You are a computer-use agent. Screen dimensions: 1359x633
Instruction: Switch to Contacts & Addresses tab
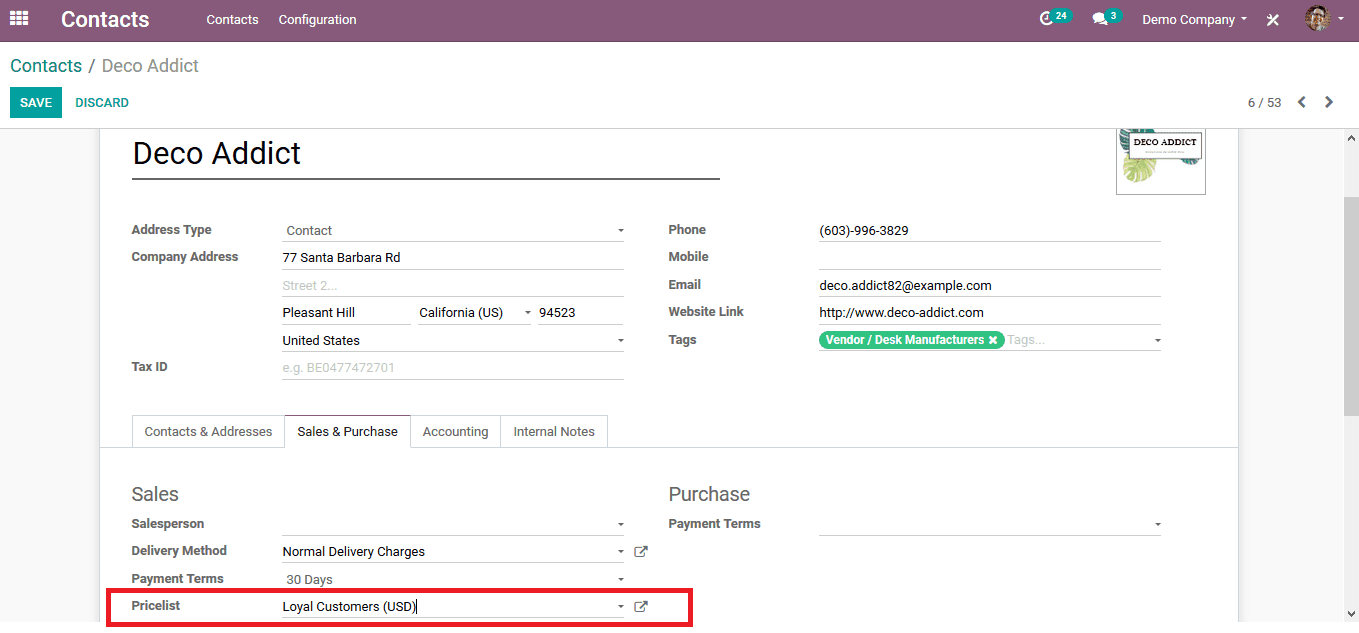click(x=208, y=431)
